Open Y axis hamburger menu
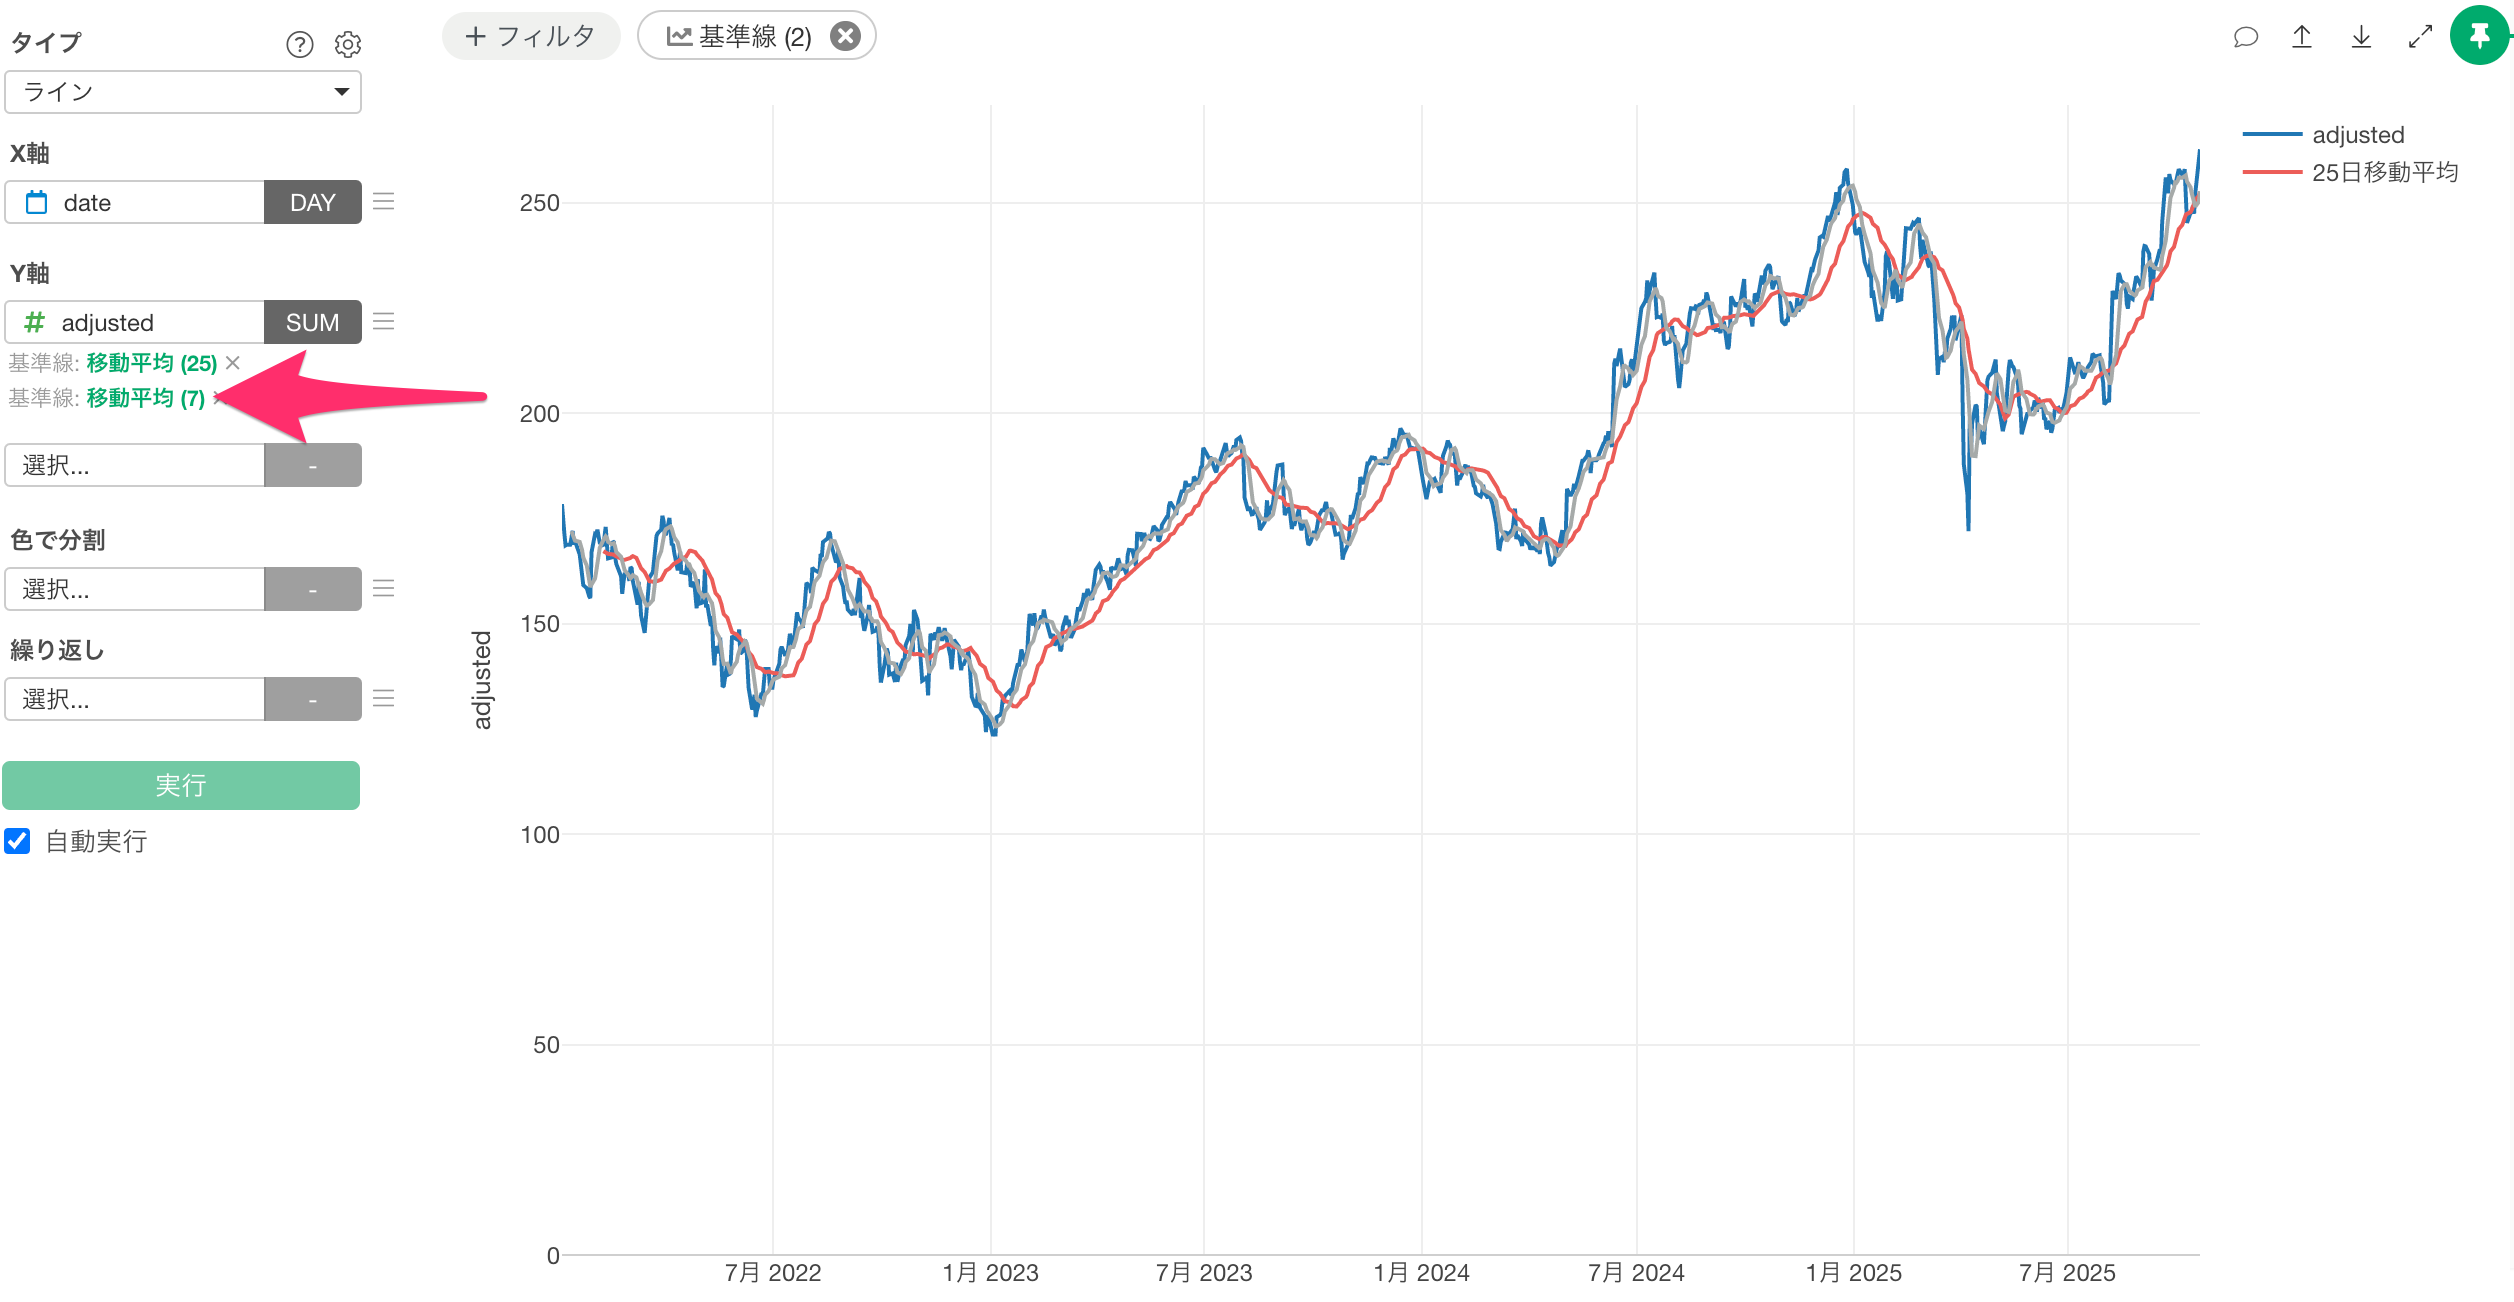Viewport: 2514px width, 1302px height. coord(383,322)
